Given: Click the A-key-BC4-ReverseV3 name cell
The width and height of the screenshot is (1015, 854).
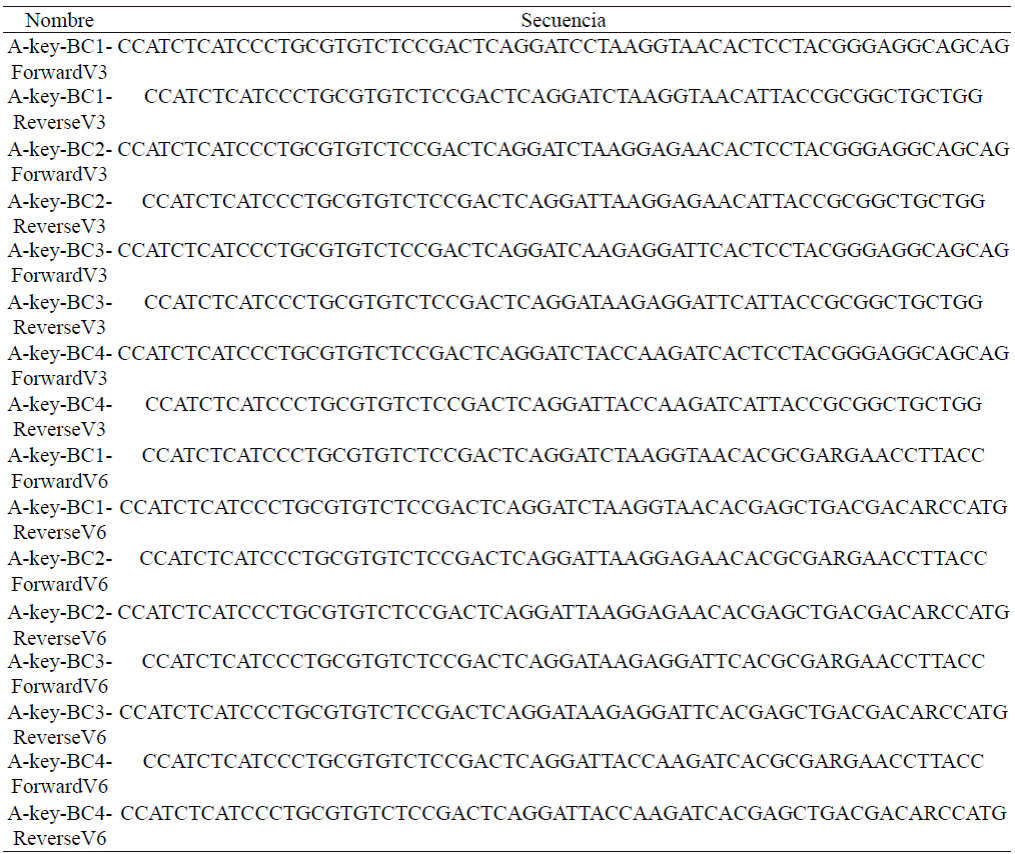Looking at the screenshot, I should coord(60,417).
